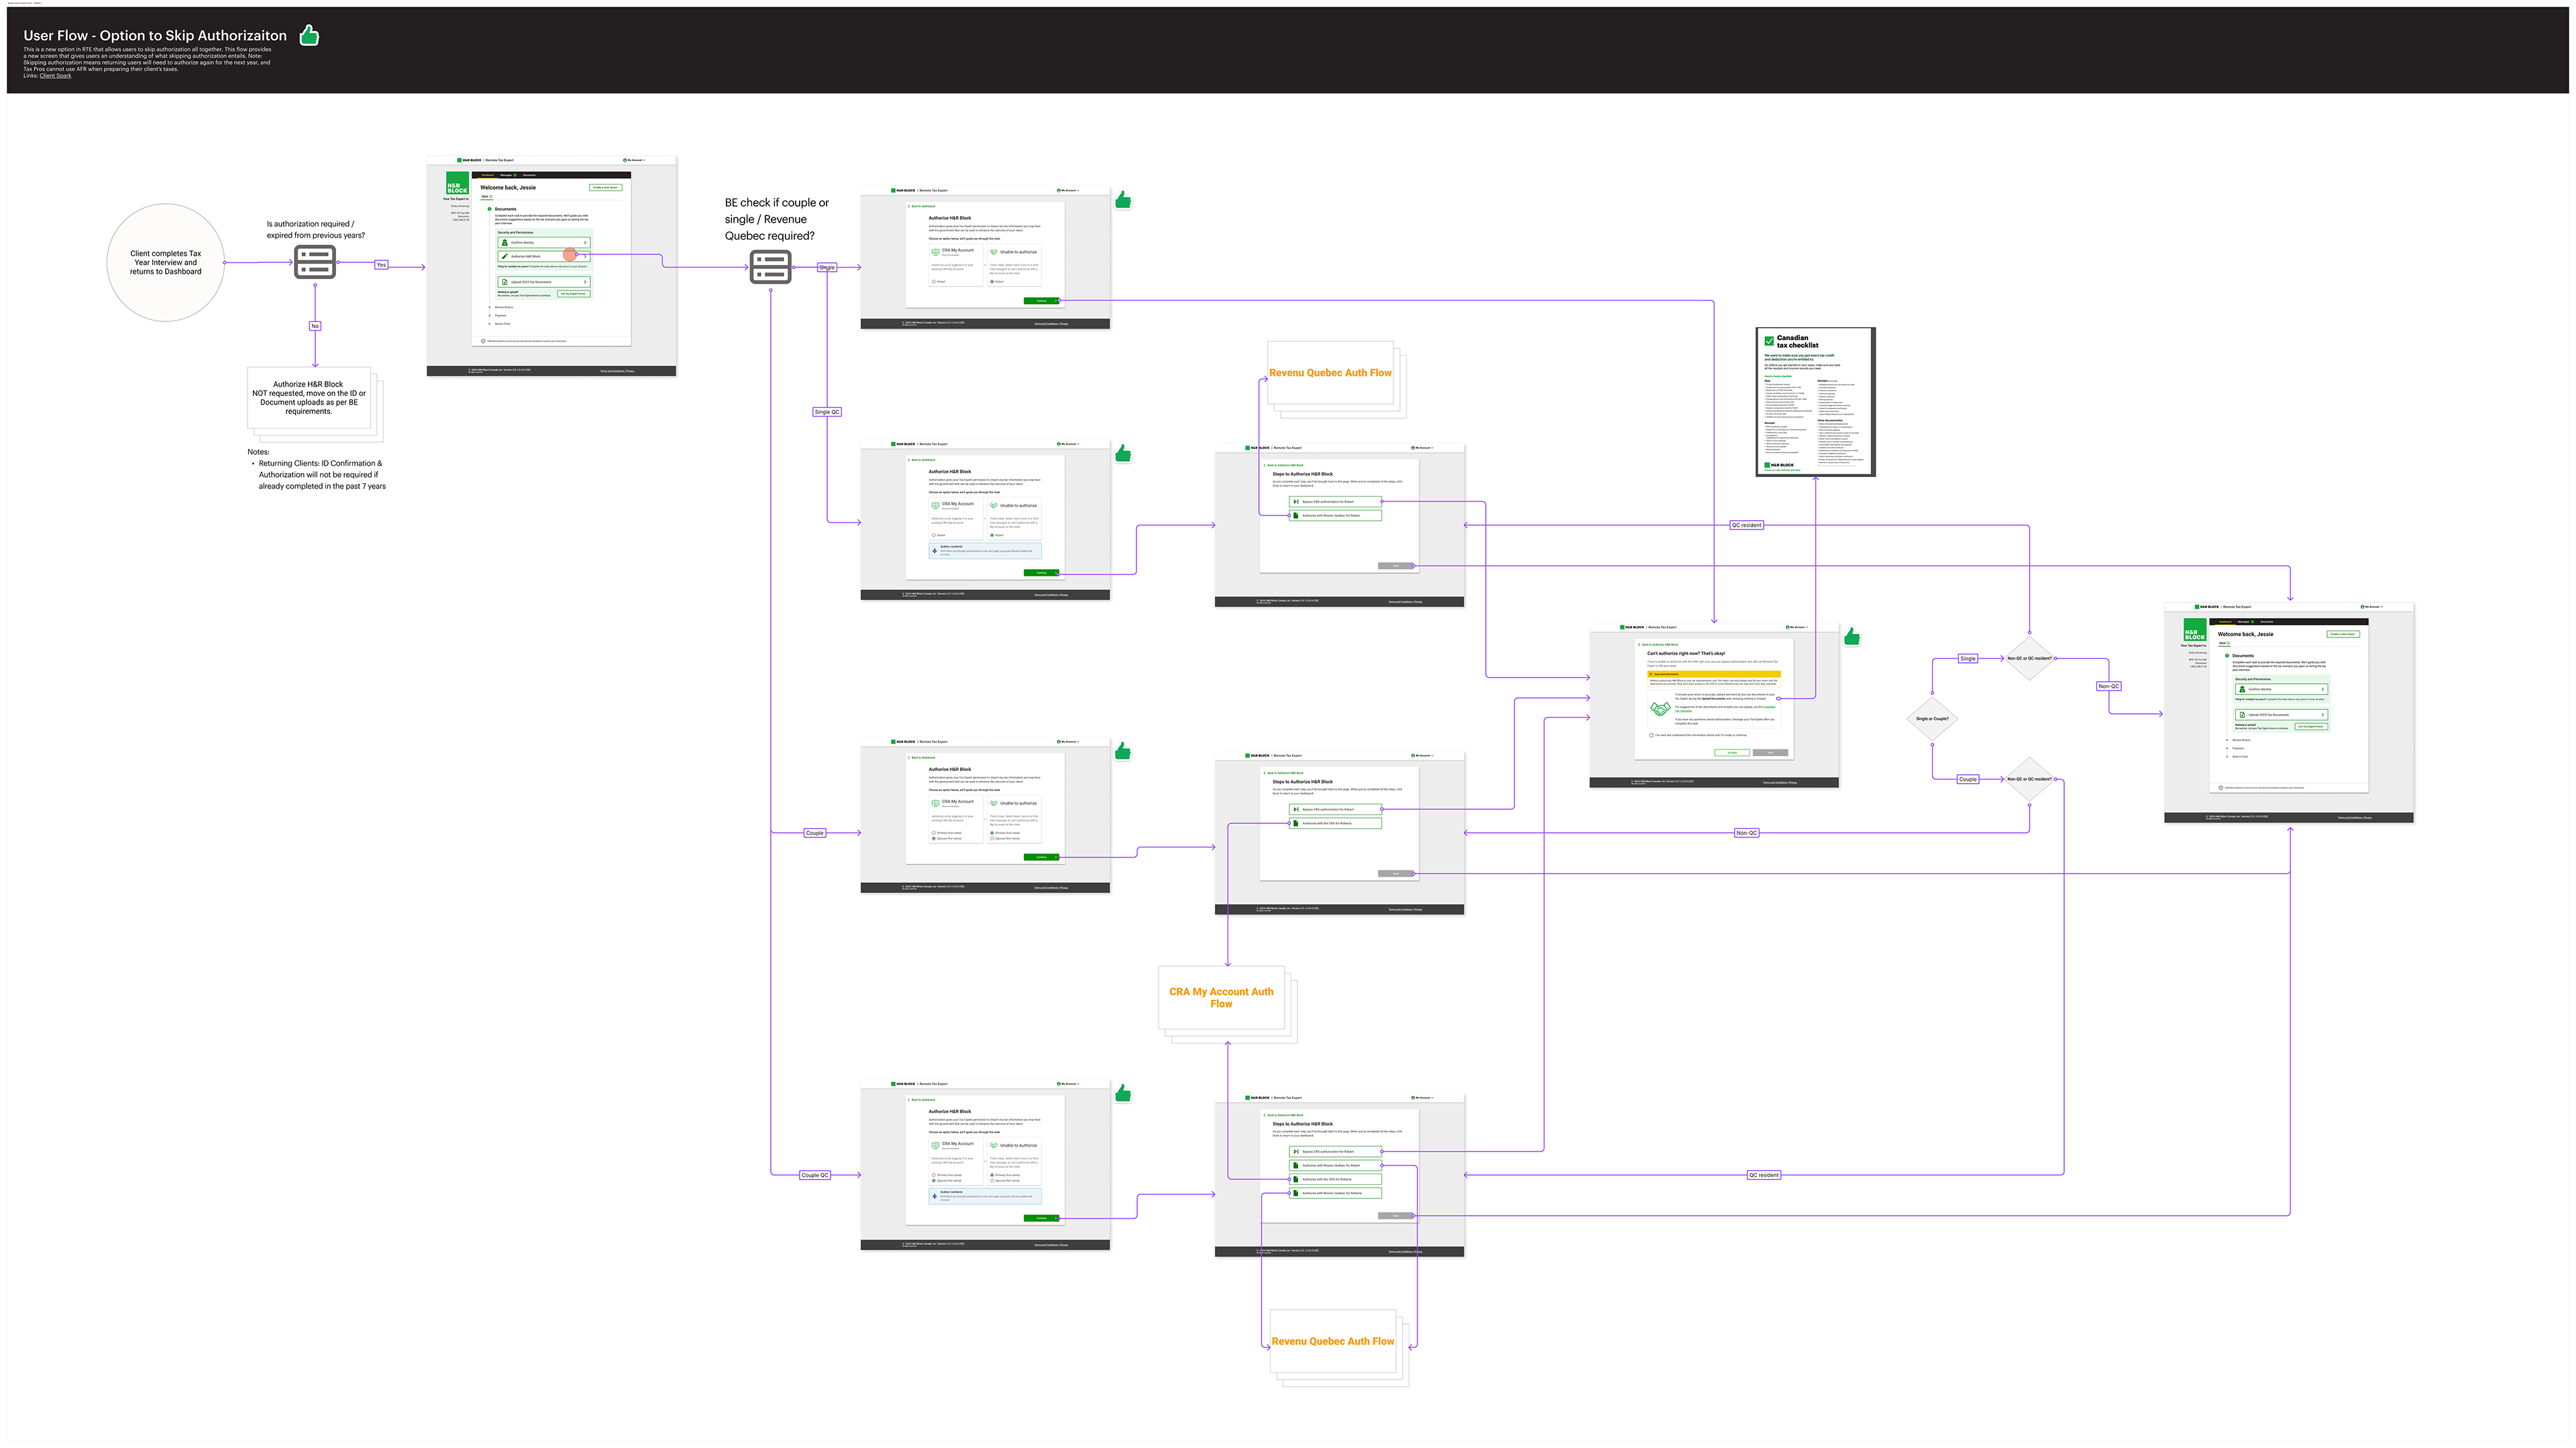Screen dimensions: 2576x1448
Task: Select the "Single or Couple?" decision diamond
Action: 1932,718
